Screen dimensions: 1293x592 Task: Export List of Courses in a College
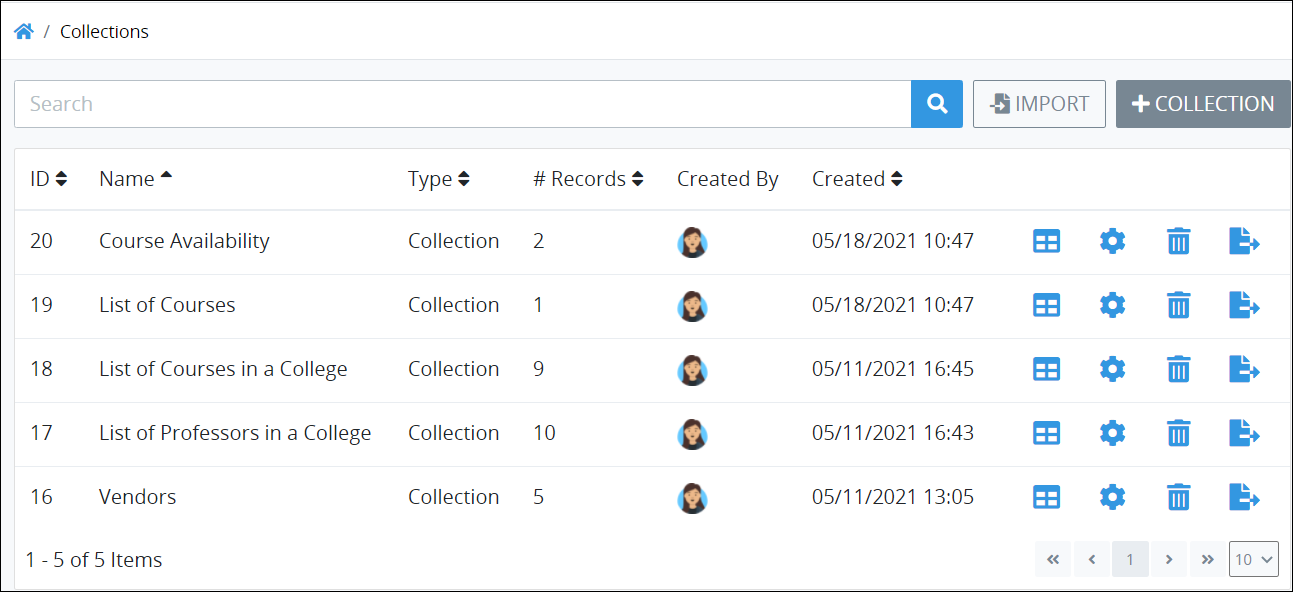coord(1244,369)
